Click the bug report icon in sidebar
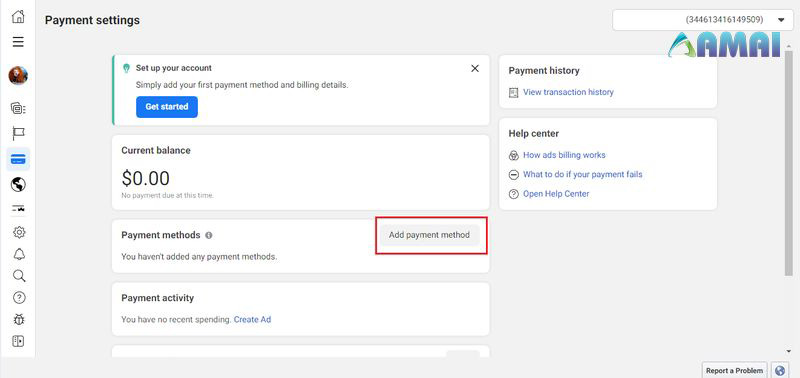The height and width of the screenshot is (378, 800). click(19, 320)
